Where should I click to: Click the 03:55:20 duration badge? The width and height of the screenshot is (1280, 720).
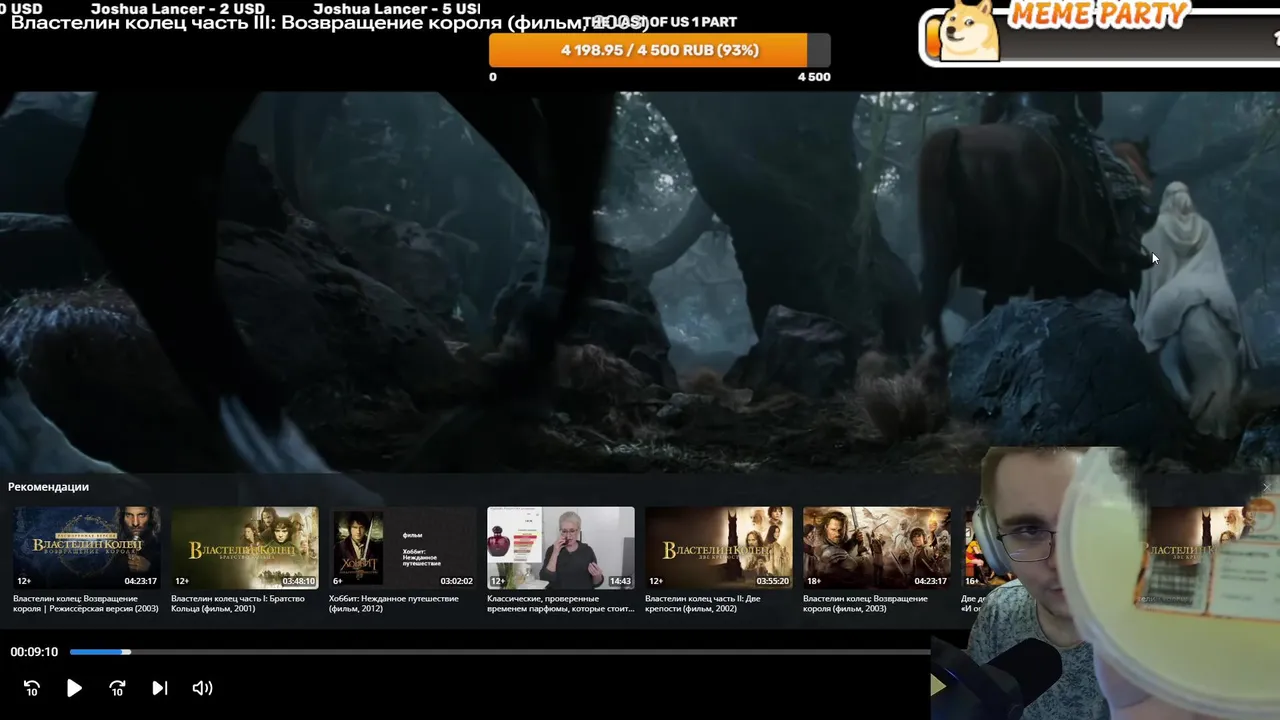(x=772, y=581)
